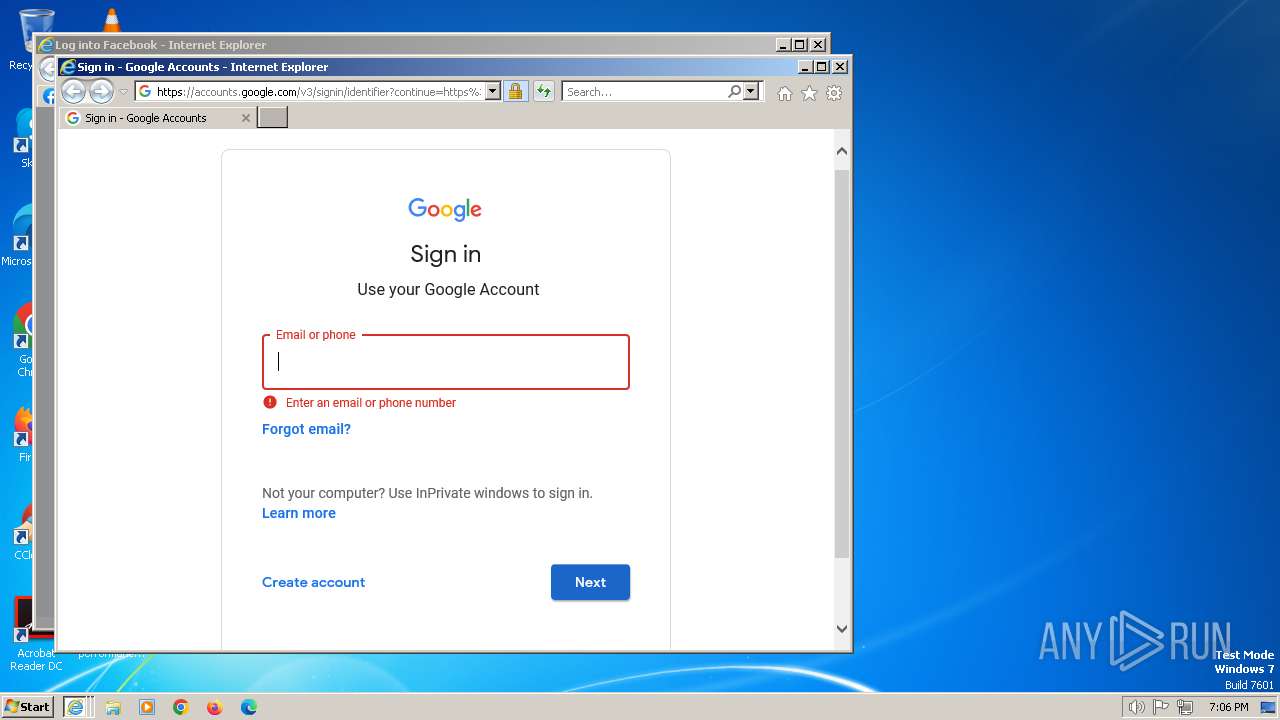This screenshot has width=1280, height=720.
Task: Click the address bar URL field
Action: click(318, 92)
